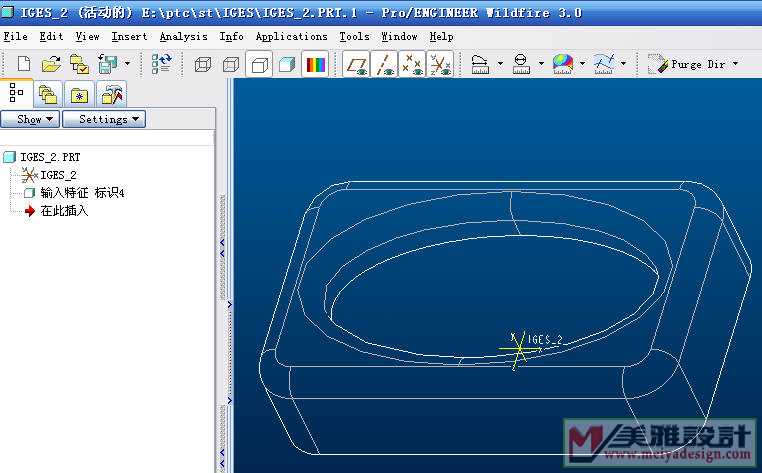The height and width of the screenshot is (473, 762).
Task: Click the Save floppy disk icon
Action: [x=107, y=64]
